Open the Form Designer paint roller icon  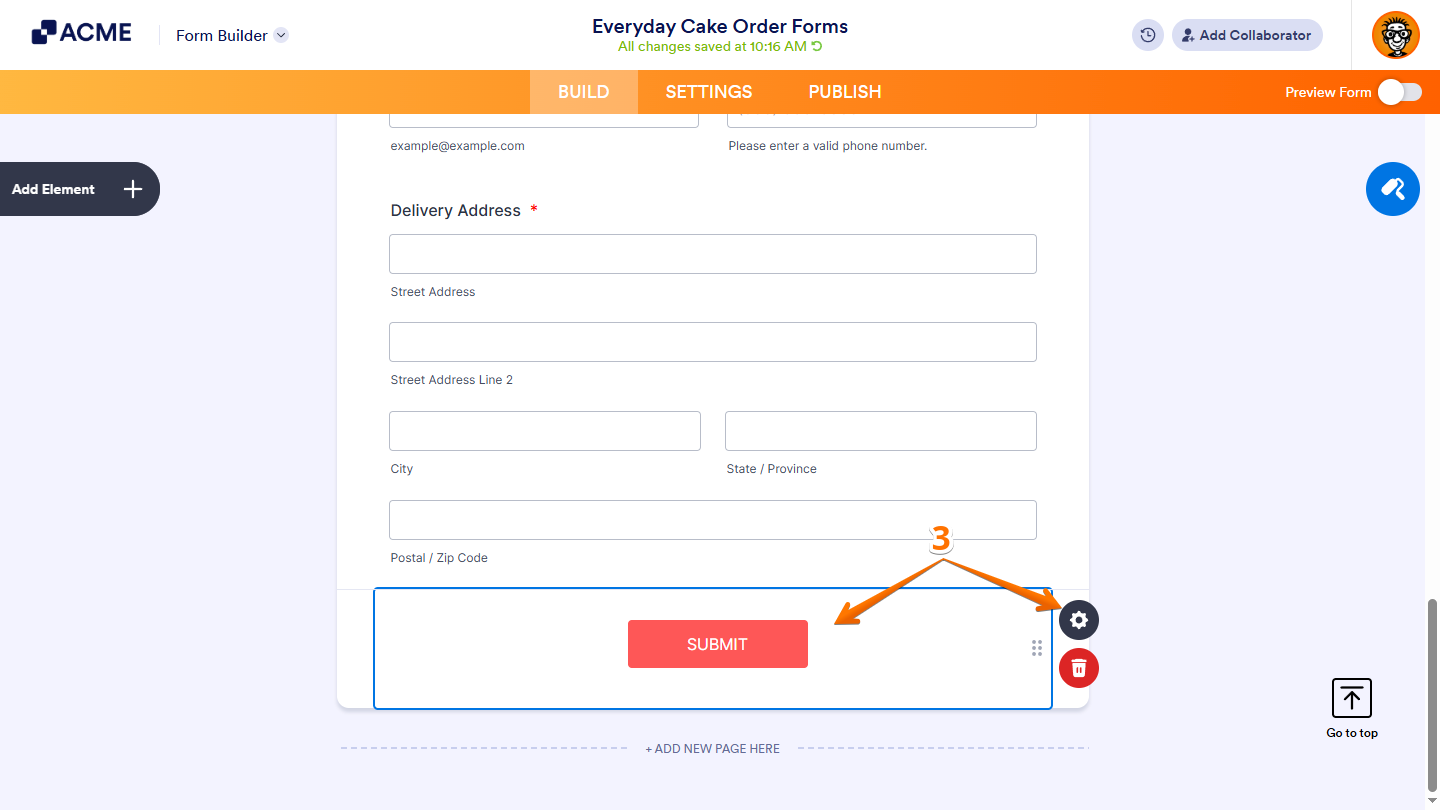click(x=1393, y=189)
